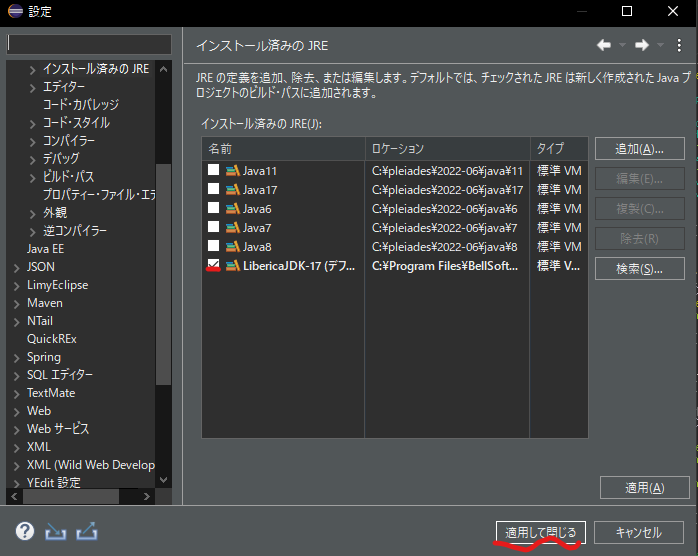This screenshot has height=556, width=698.
Task: Select the C:¥pleiades¥2022-06¥java¥11 location cell
Action: [447, 170]
